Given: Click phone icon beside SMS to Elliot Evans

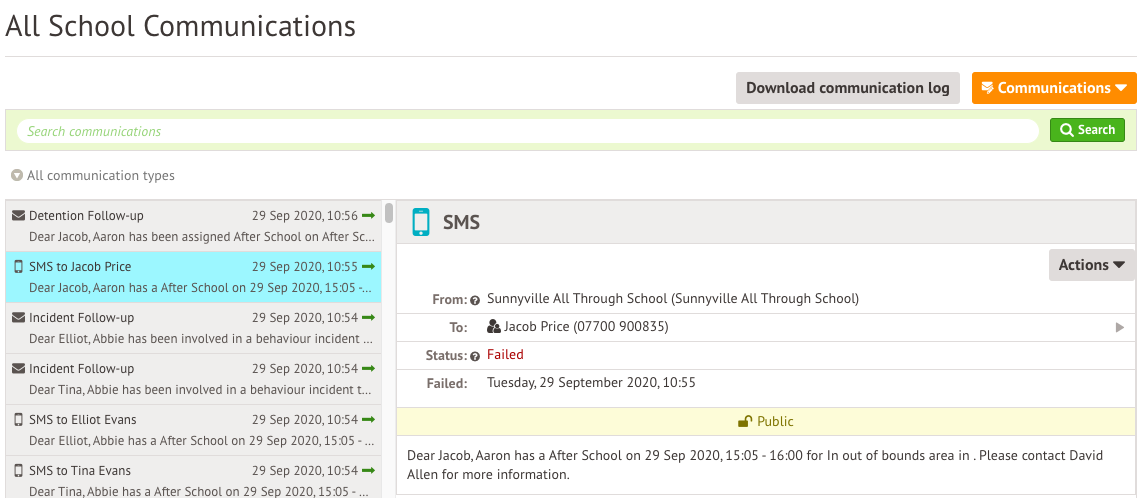Looking at the screenshot, I should 18,420.
